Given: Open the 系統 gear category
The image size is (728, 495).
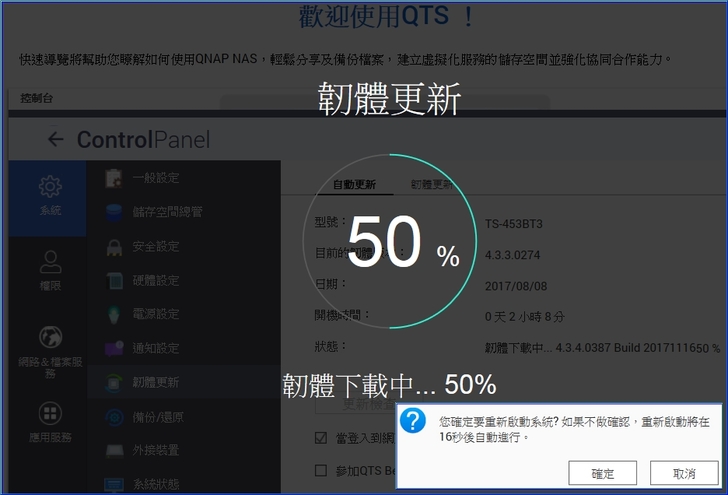Looking at the screenshot, I should click(x=50, y=196).
